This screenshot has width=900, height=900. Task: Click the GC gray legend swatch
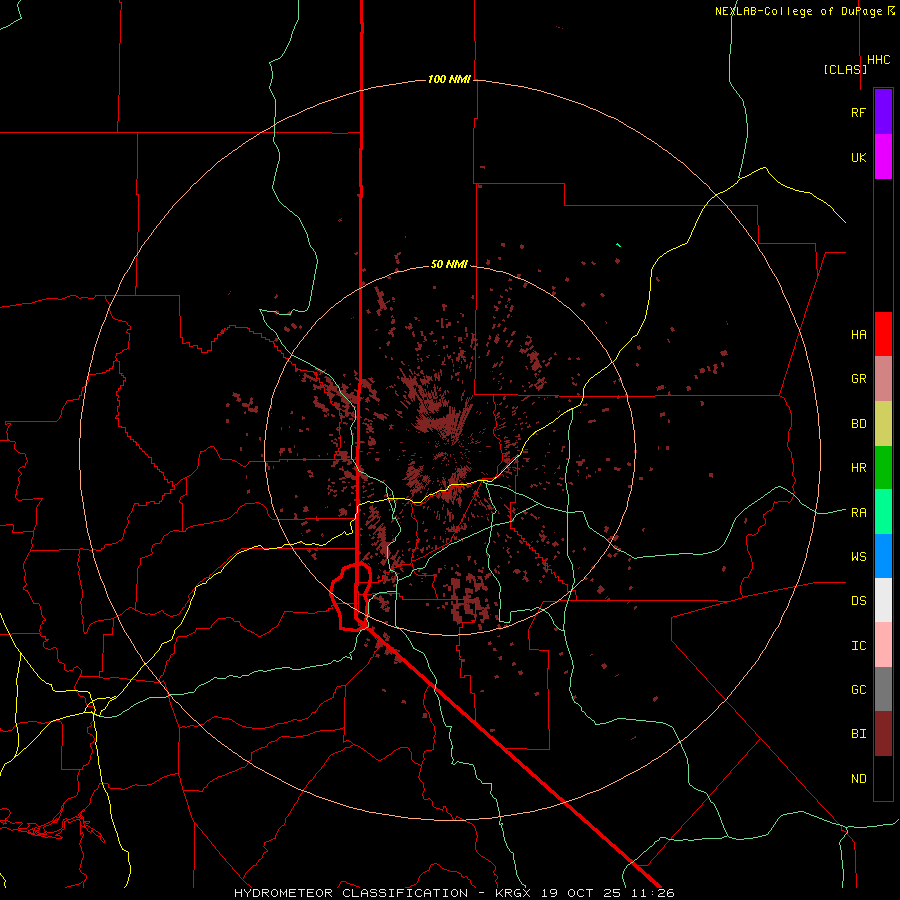point(883,689)
